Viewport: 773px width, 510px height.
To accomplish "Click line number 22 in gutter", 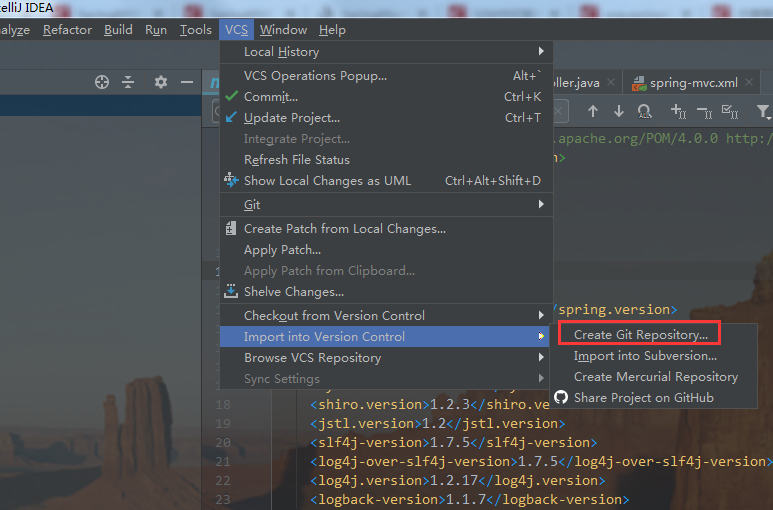I will (223, 480).
